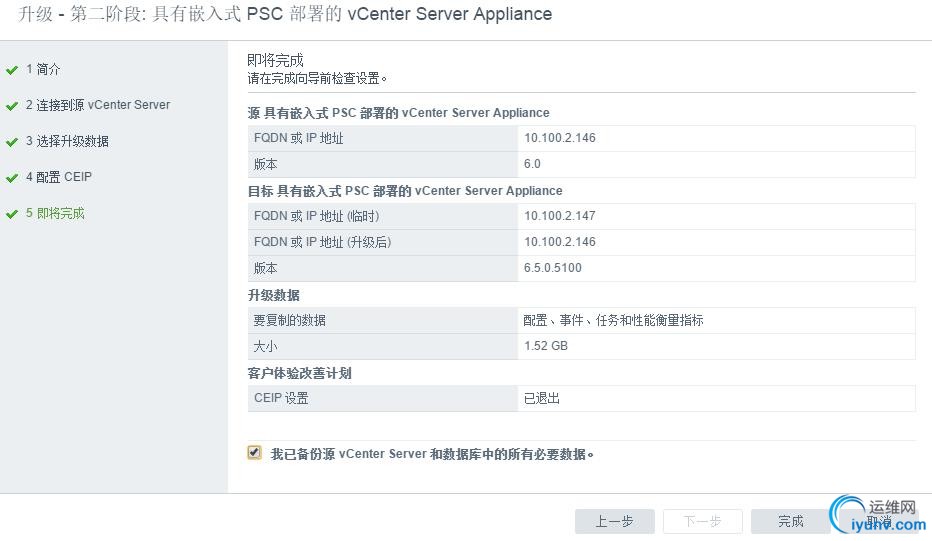The image size is (932, 541).
Task: Open step 2 连接到源 vCenter Server
Action: (x=98, y=105)
